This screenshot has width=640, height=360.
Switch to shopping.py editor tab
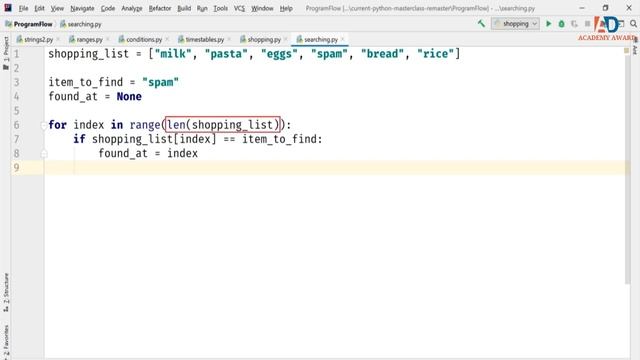264,39
